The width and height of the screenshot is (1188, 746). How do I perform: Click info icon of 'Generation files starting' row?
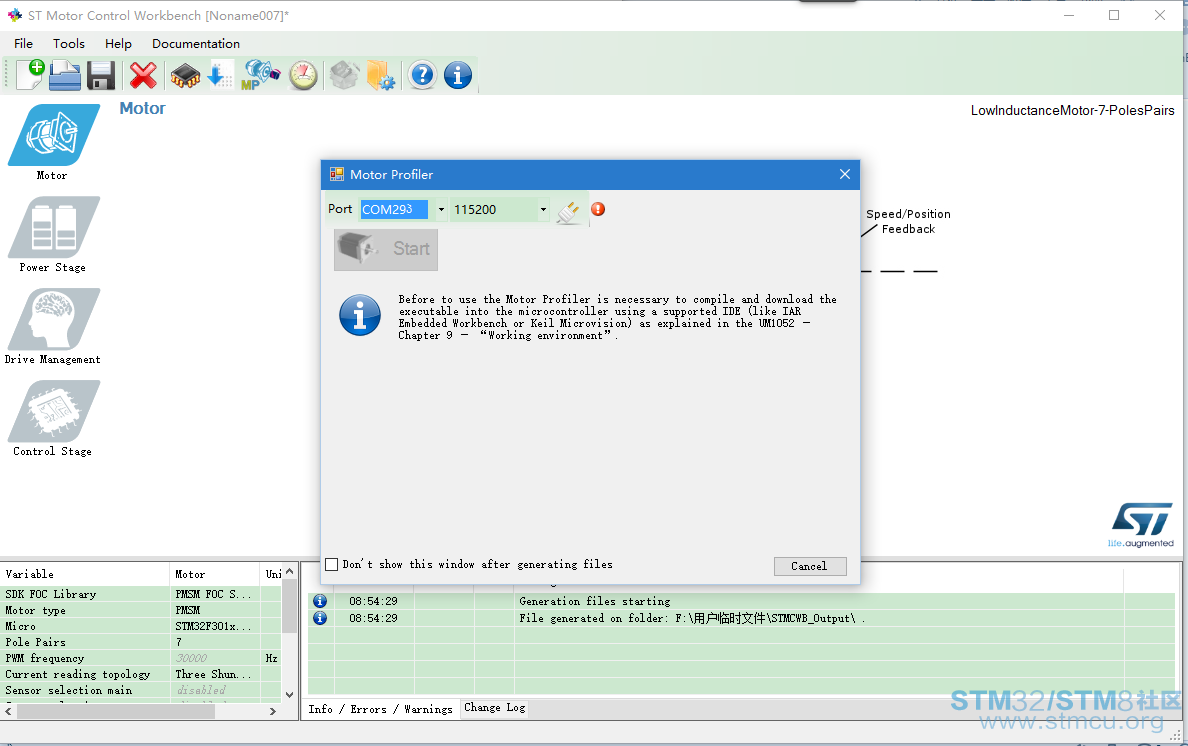point(320,601)
